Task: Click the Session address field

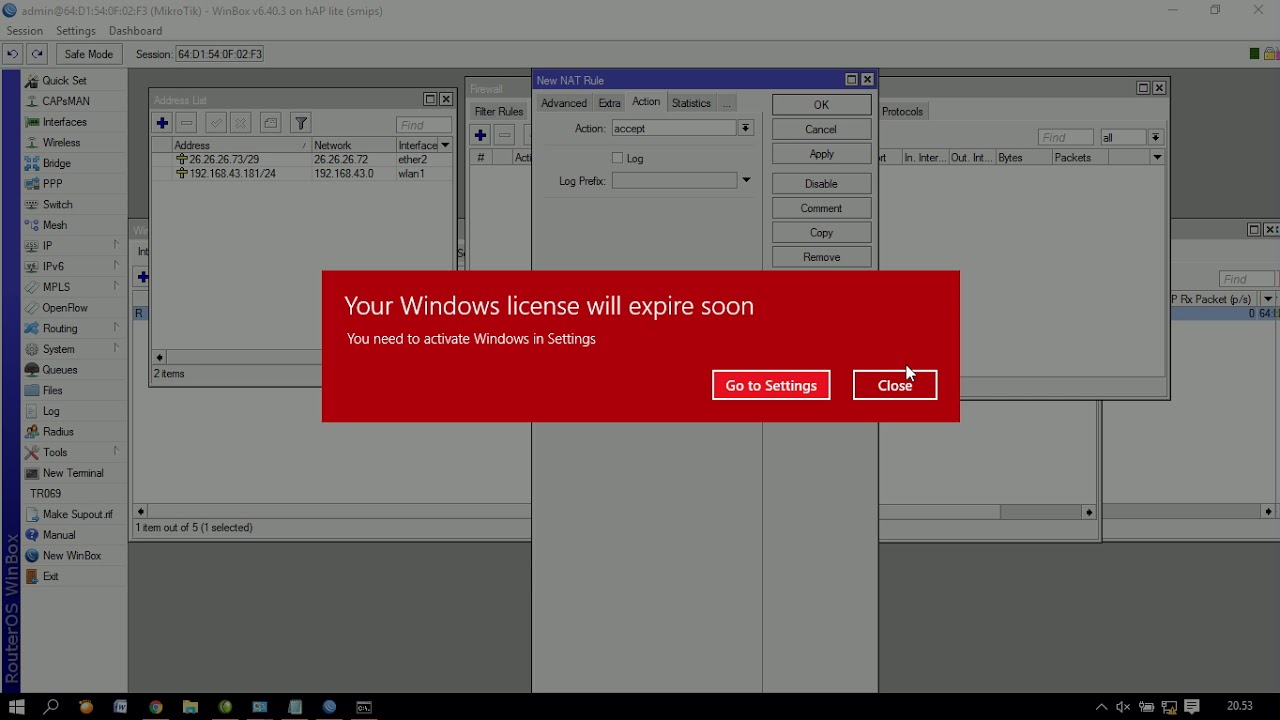Action: click(220, 54)
